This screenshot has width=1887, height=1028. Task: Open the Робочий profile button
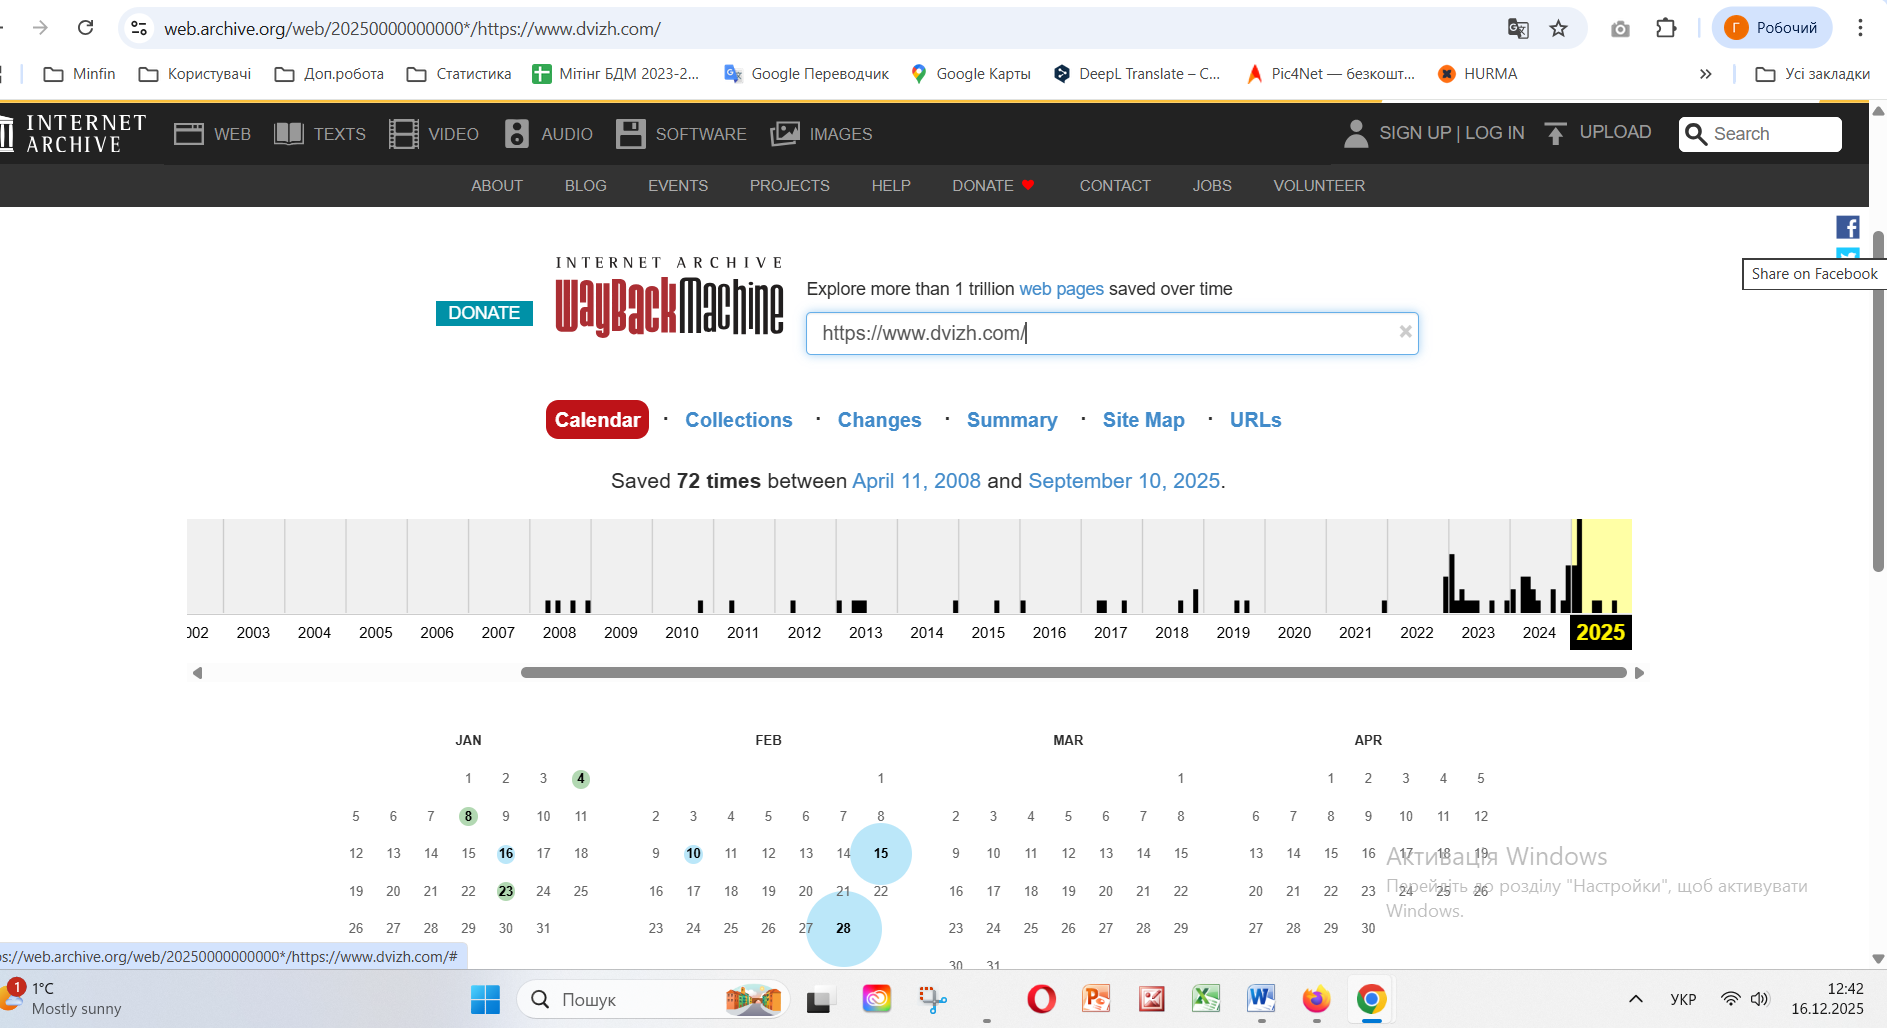(x=1772, y=28)
